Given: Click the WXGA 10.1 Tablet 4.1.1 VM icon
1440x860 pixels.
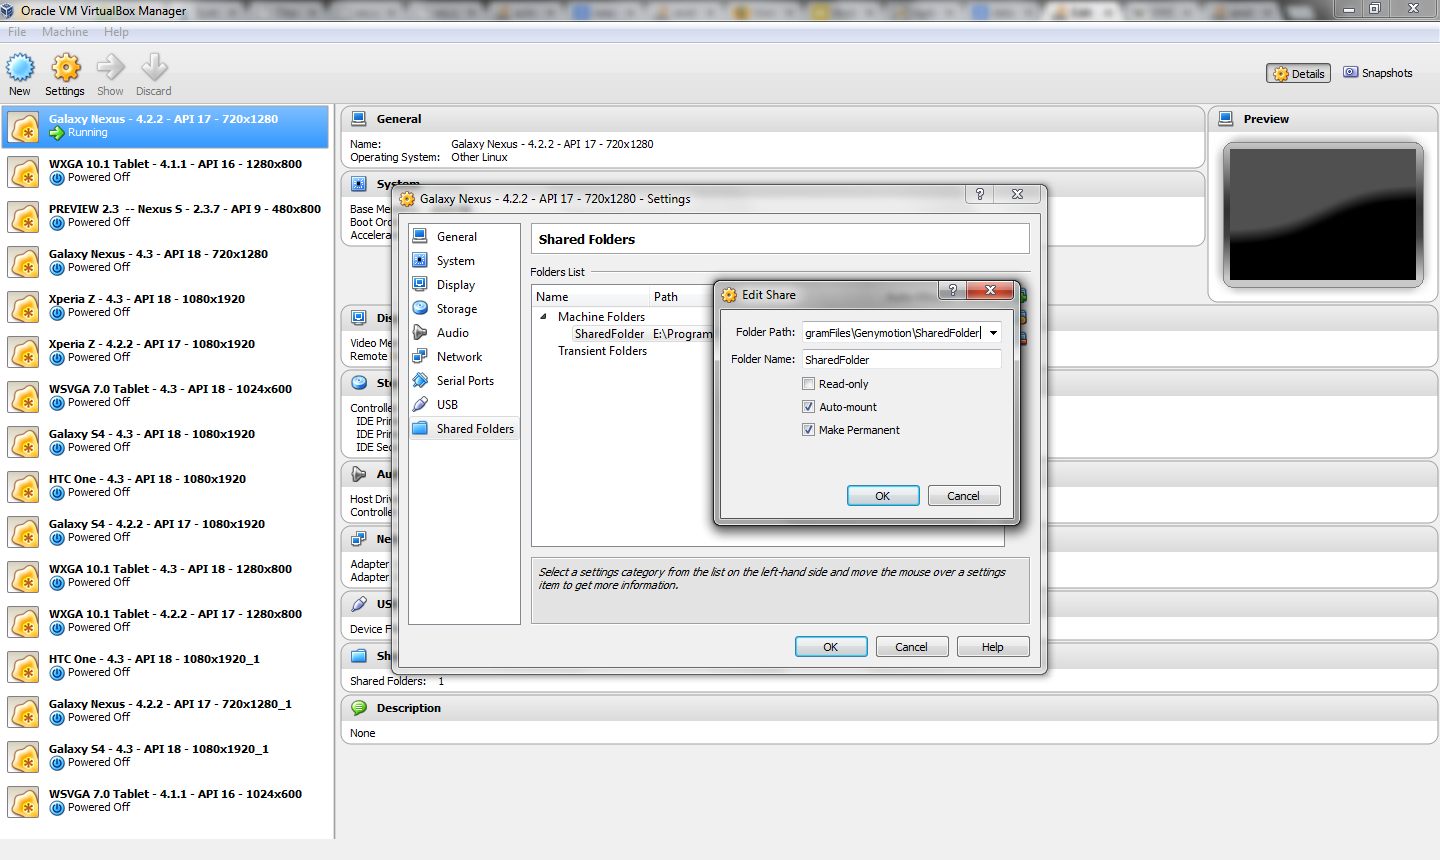Looking at the screenshot, I should tap(24, 172).
